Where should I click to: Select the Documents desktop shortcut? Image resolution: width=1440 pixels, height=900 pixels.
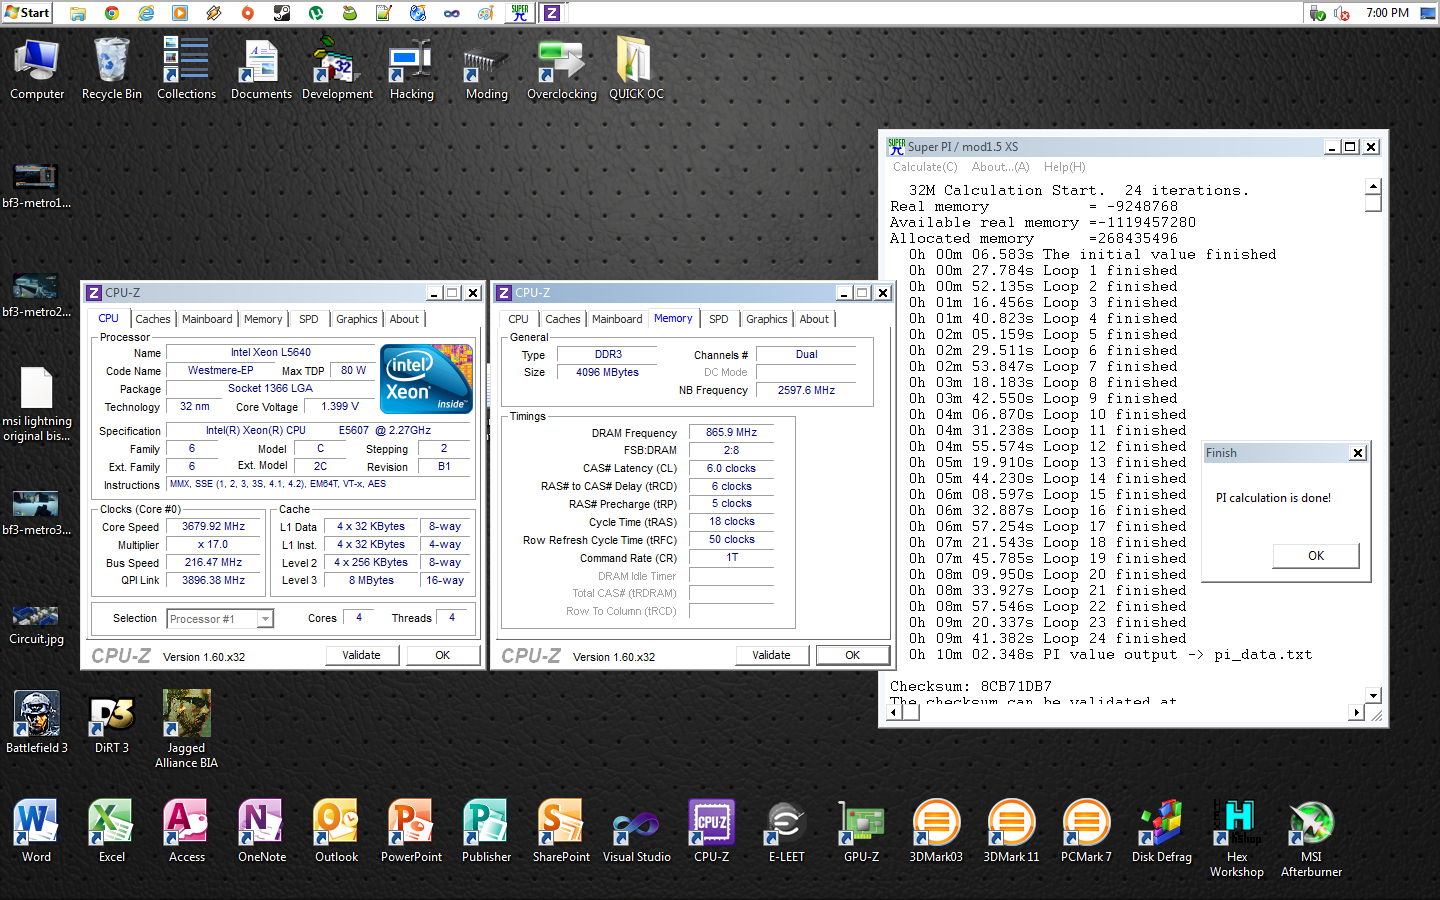pyautogui.click(x=261, y=69)
